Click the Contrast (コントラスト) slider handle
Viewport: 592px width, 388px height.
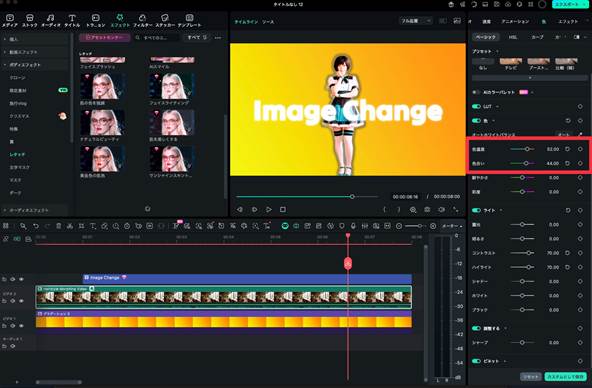(529, 253)
